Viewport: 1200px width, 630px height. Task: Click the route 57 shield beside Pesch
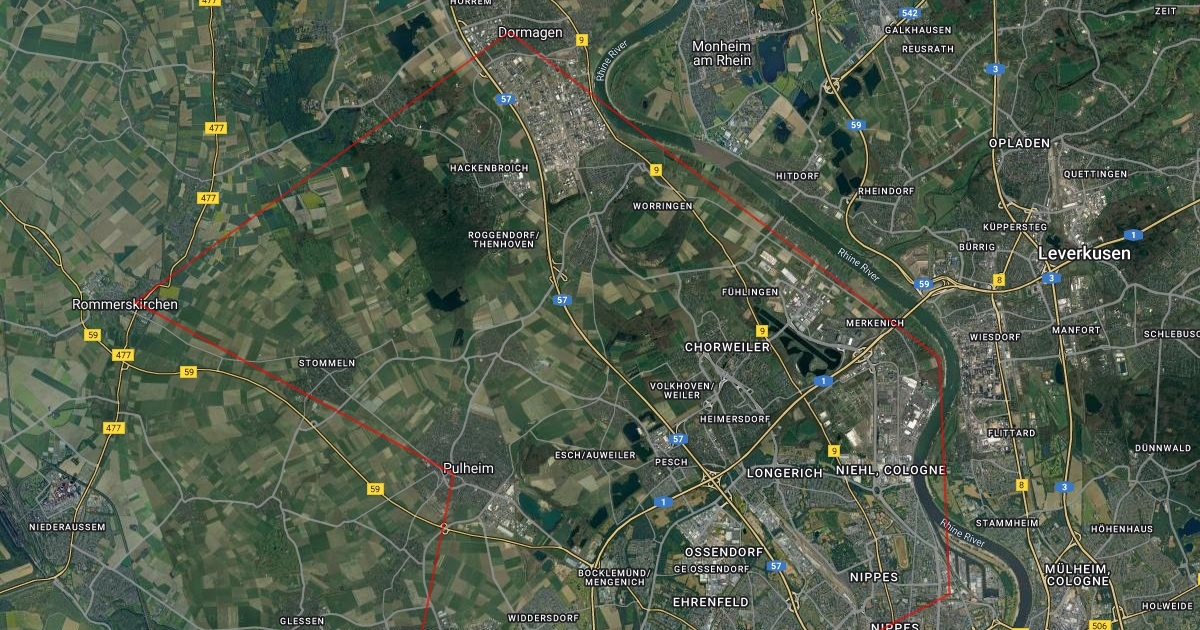pos(679,439)
